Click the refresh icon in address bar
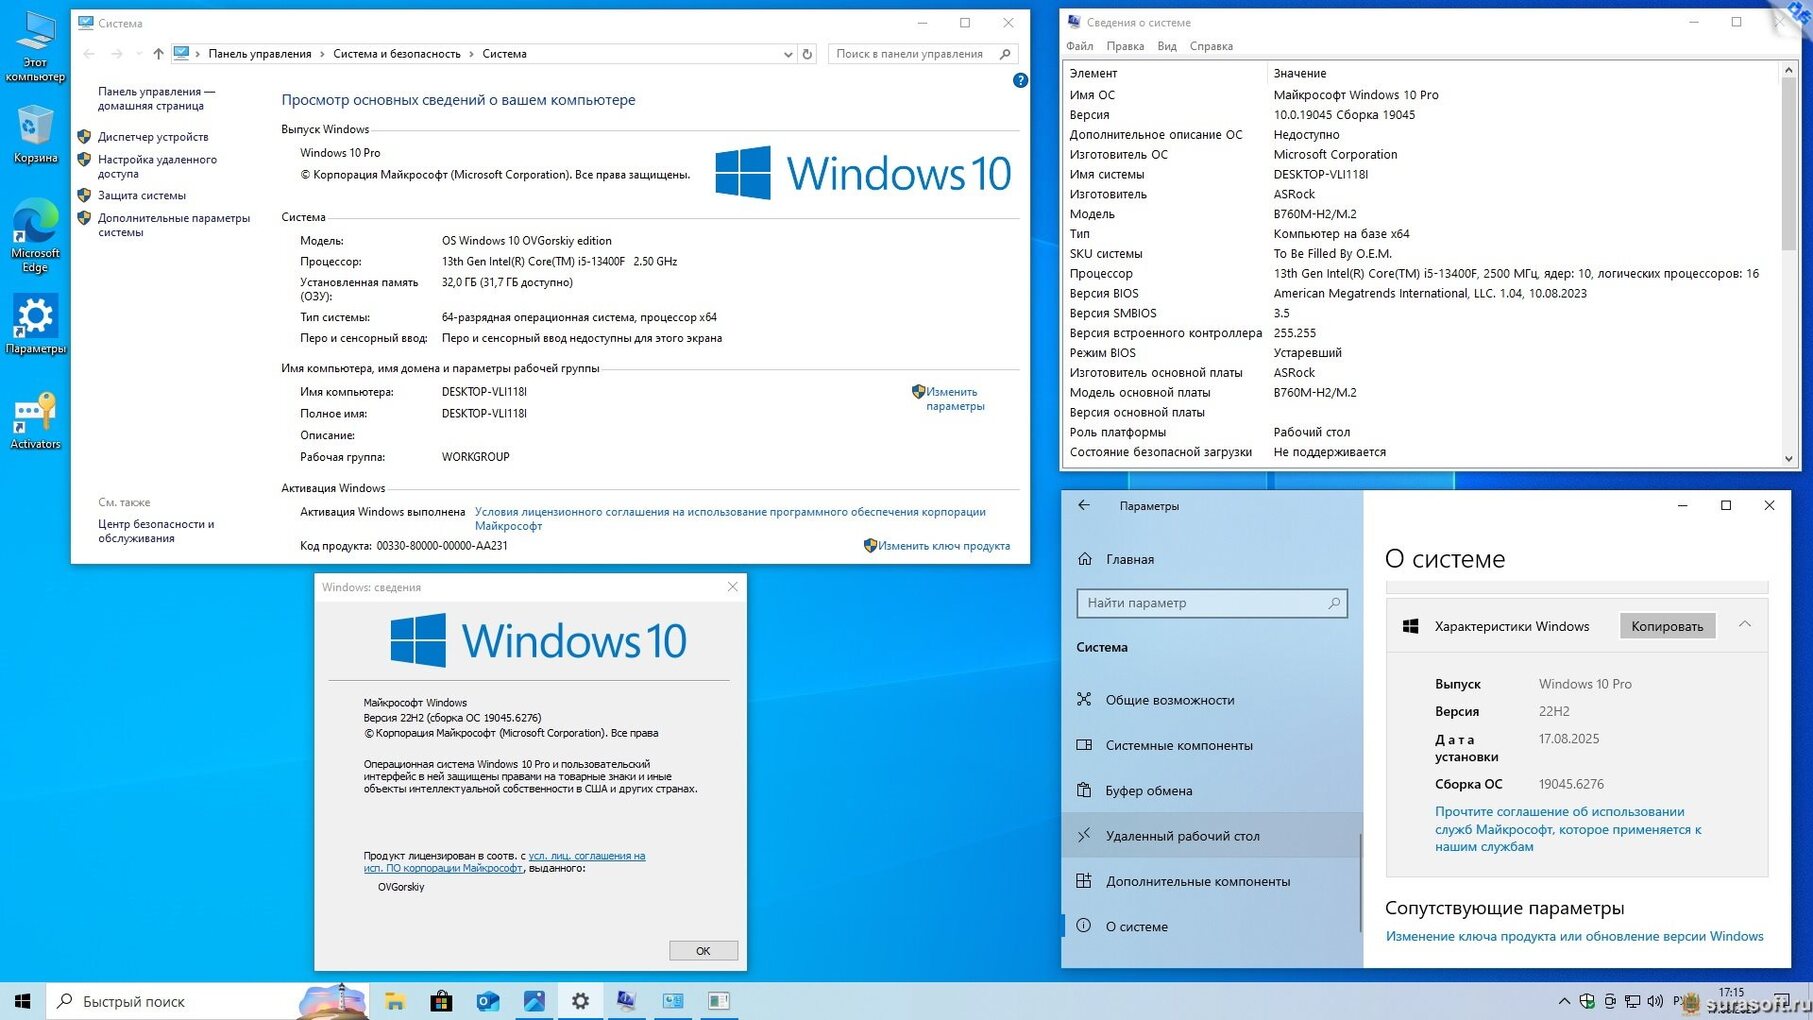This screenshot has height=1020, width=1813. 807,54
